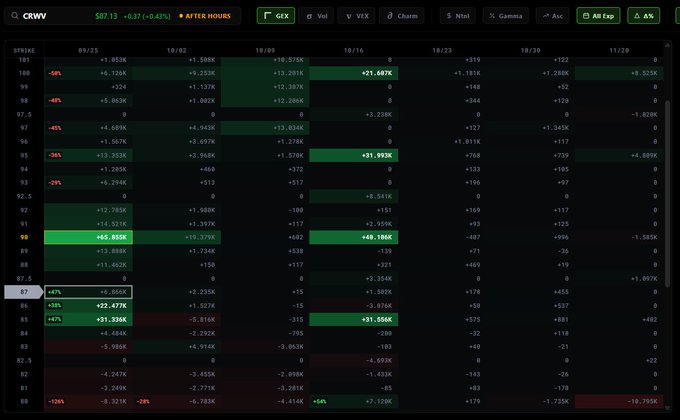Click the +21.607K cell at strike 100

coord(353,73)
